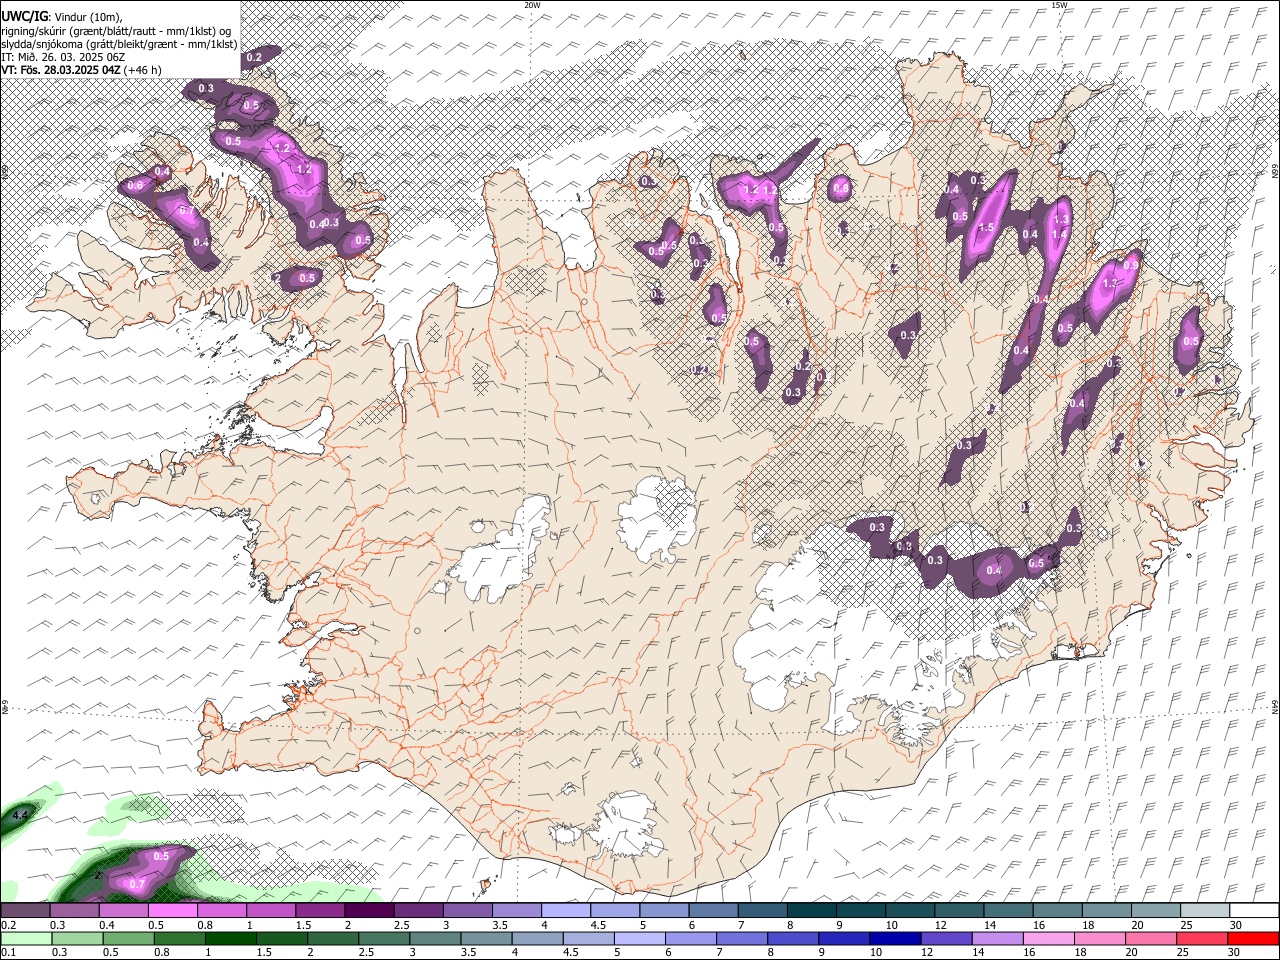The width and height of the screenshot is (1280, 960).
Task: Click the '3.5' label under the upper snow scale
Action: coord(500,925)
